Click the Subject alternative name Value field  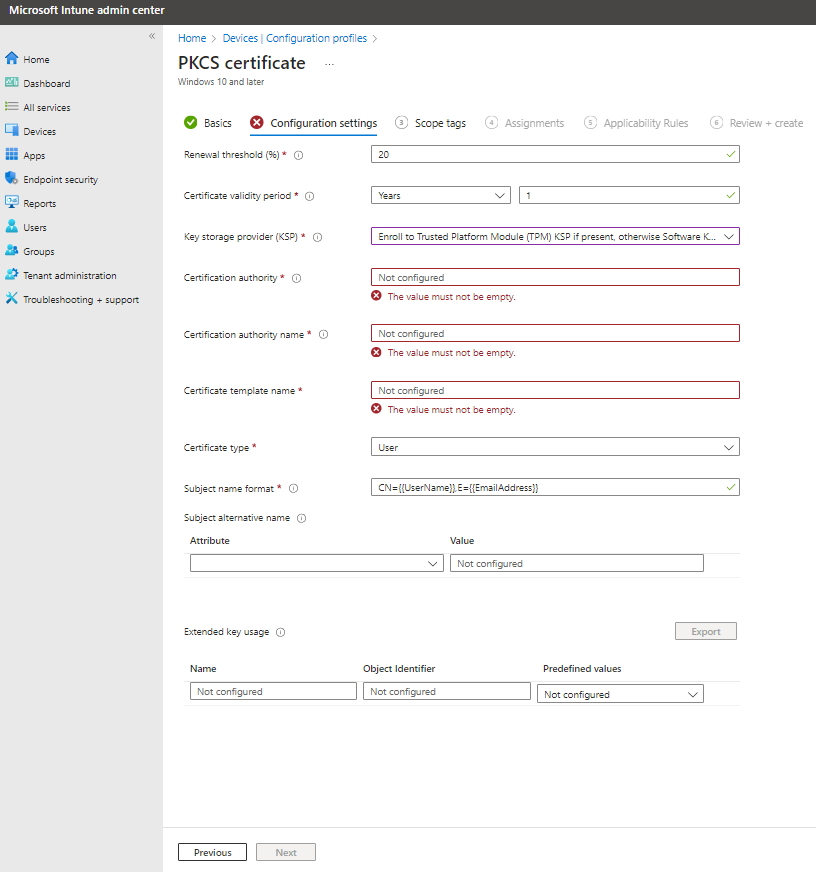(x=577, y=563)
